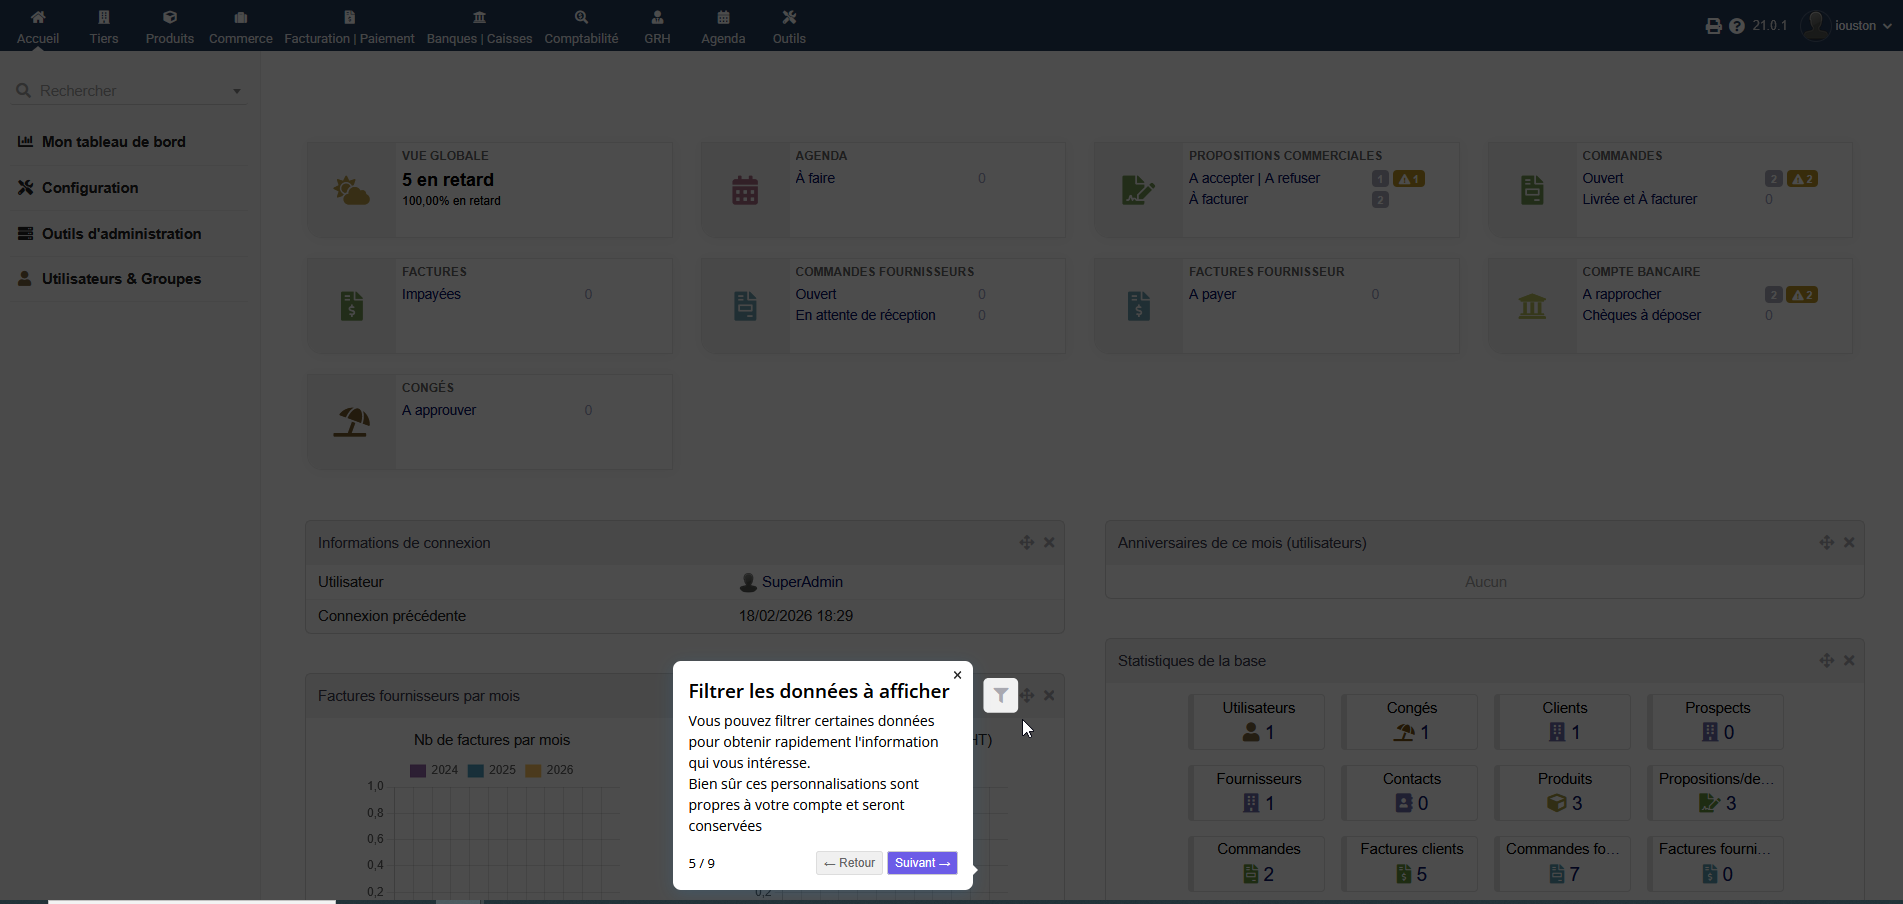This screenshot has height=904, width=1903.
Task: Click the Retour button
Action: [849, 863]
